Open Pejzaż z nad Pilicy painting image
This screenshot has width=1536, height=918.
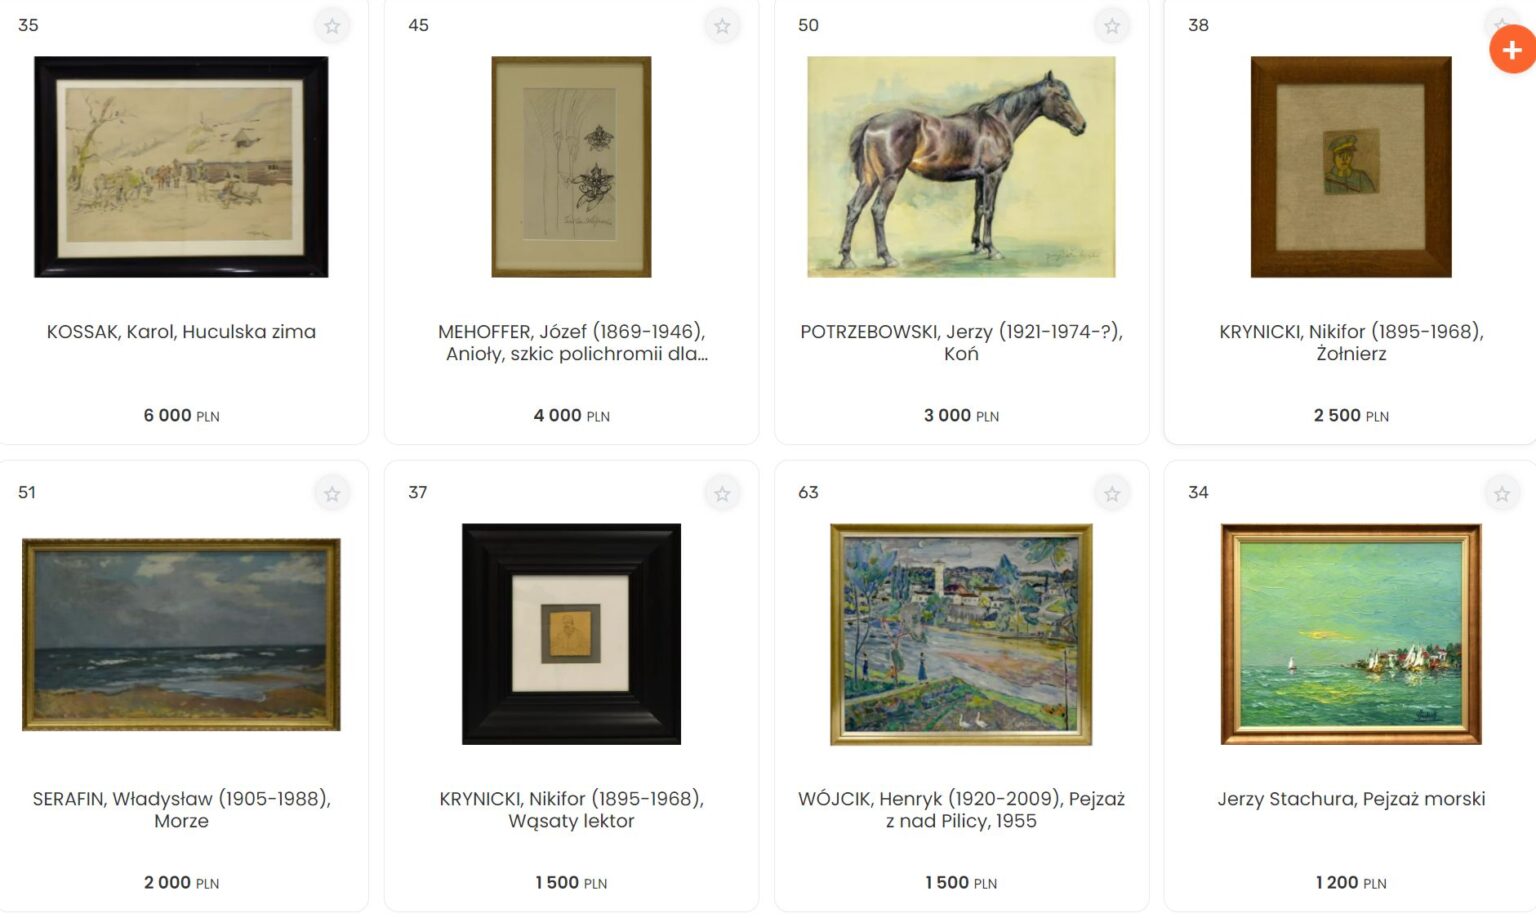[961, 634]
